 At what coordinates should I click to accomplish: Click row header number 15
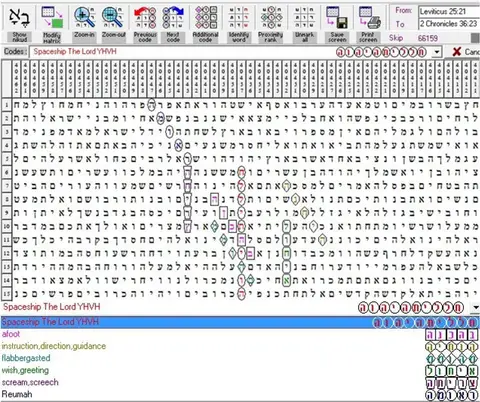pyautogui.click(x=7, y=294)
